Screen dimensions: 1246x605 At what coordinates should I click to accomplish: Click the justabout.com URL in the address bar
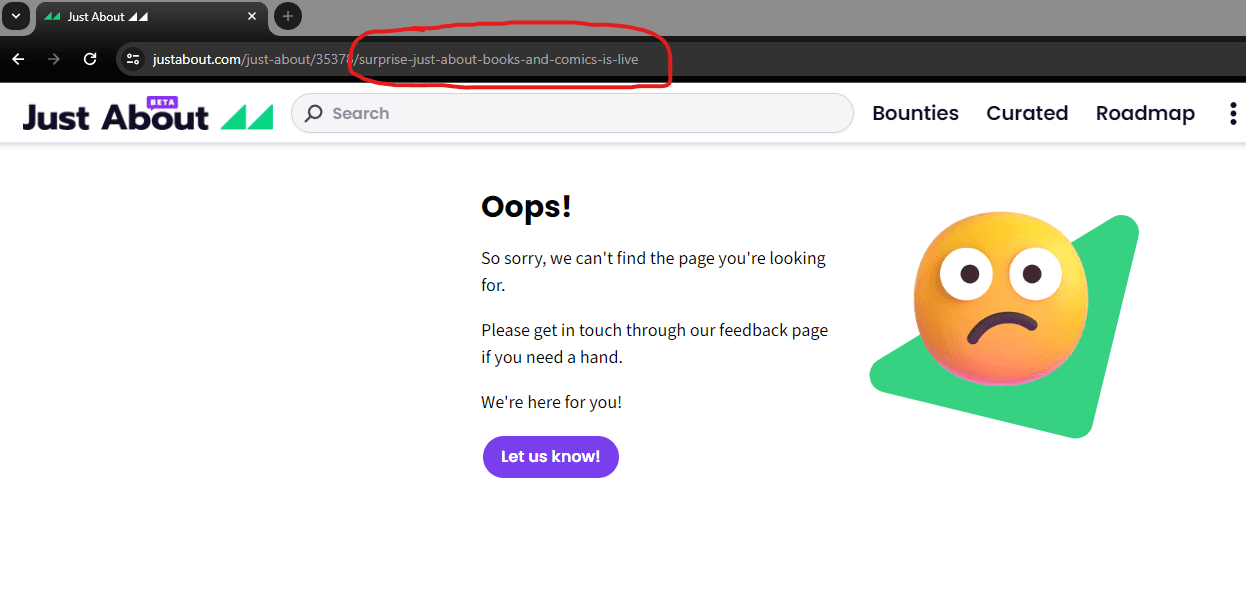click(x=395, y=59)
